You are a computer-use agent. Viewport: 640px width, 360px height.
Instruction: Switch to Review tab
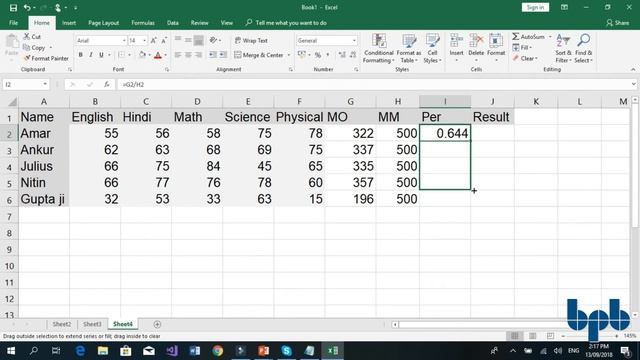[200, 23]
